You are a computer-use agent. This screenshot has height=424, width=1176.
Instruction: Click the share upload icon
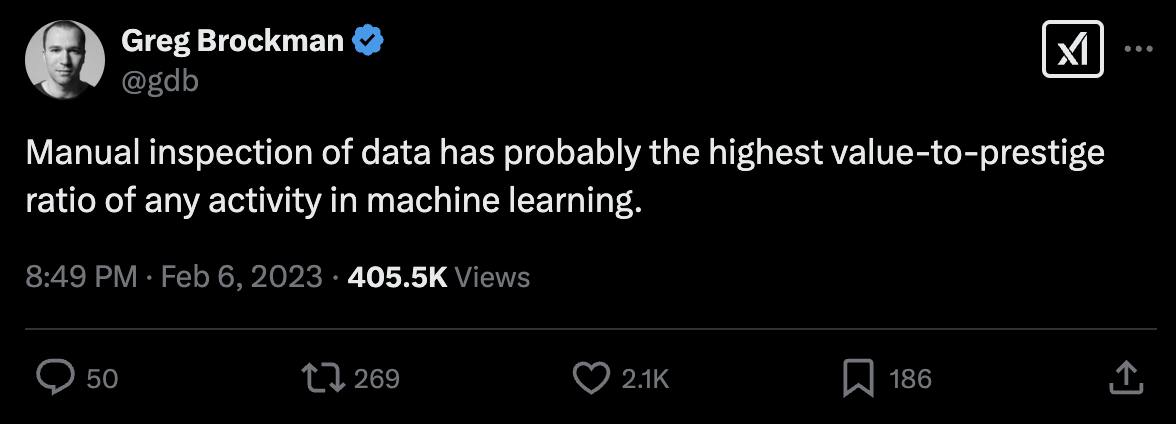(1126, 378)
